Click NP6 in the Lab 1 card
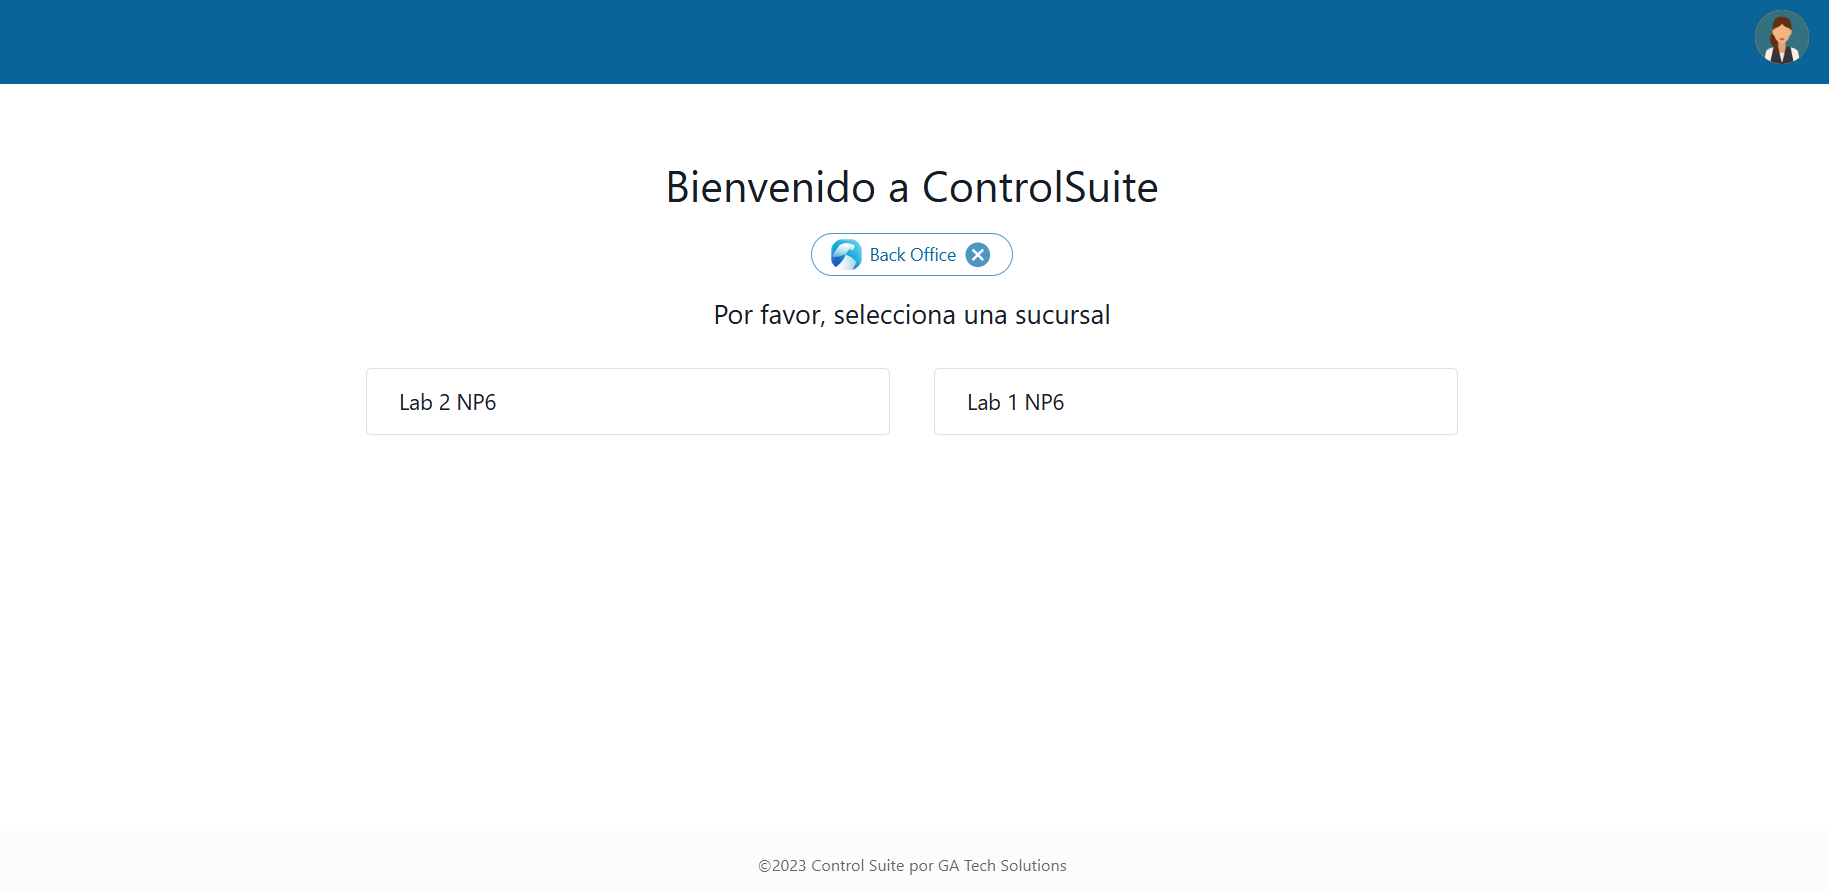 coord(1044,402)
